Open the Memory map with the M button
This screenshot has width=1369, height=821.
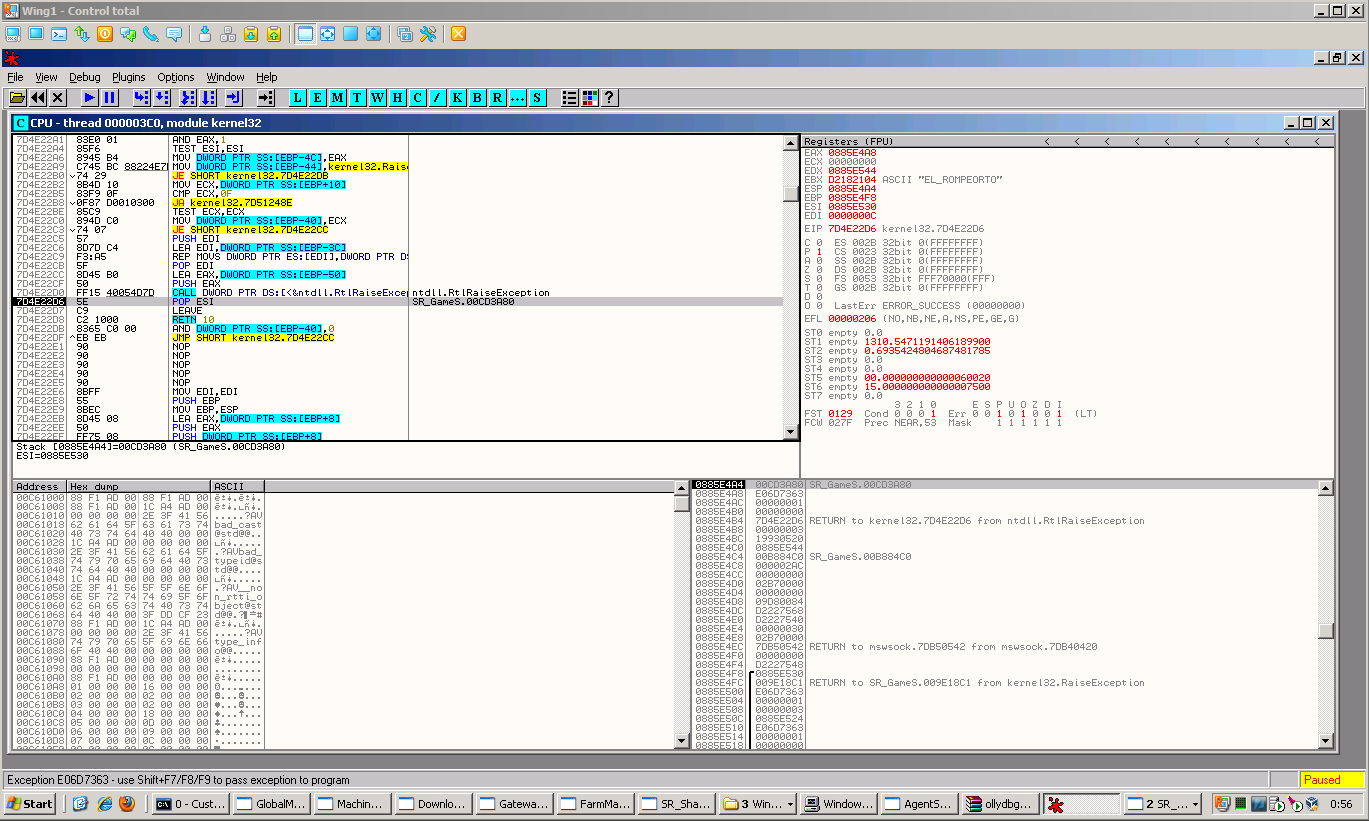(338, 97)
